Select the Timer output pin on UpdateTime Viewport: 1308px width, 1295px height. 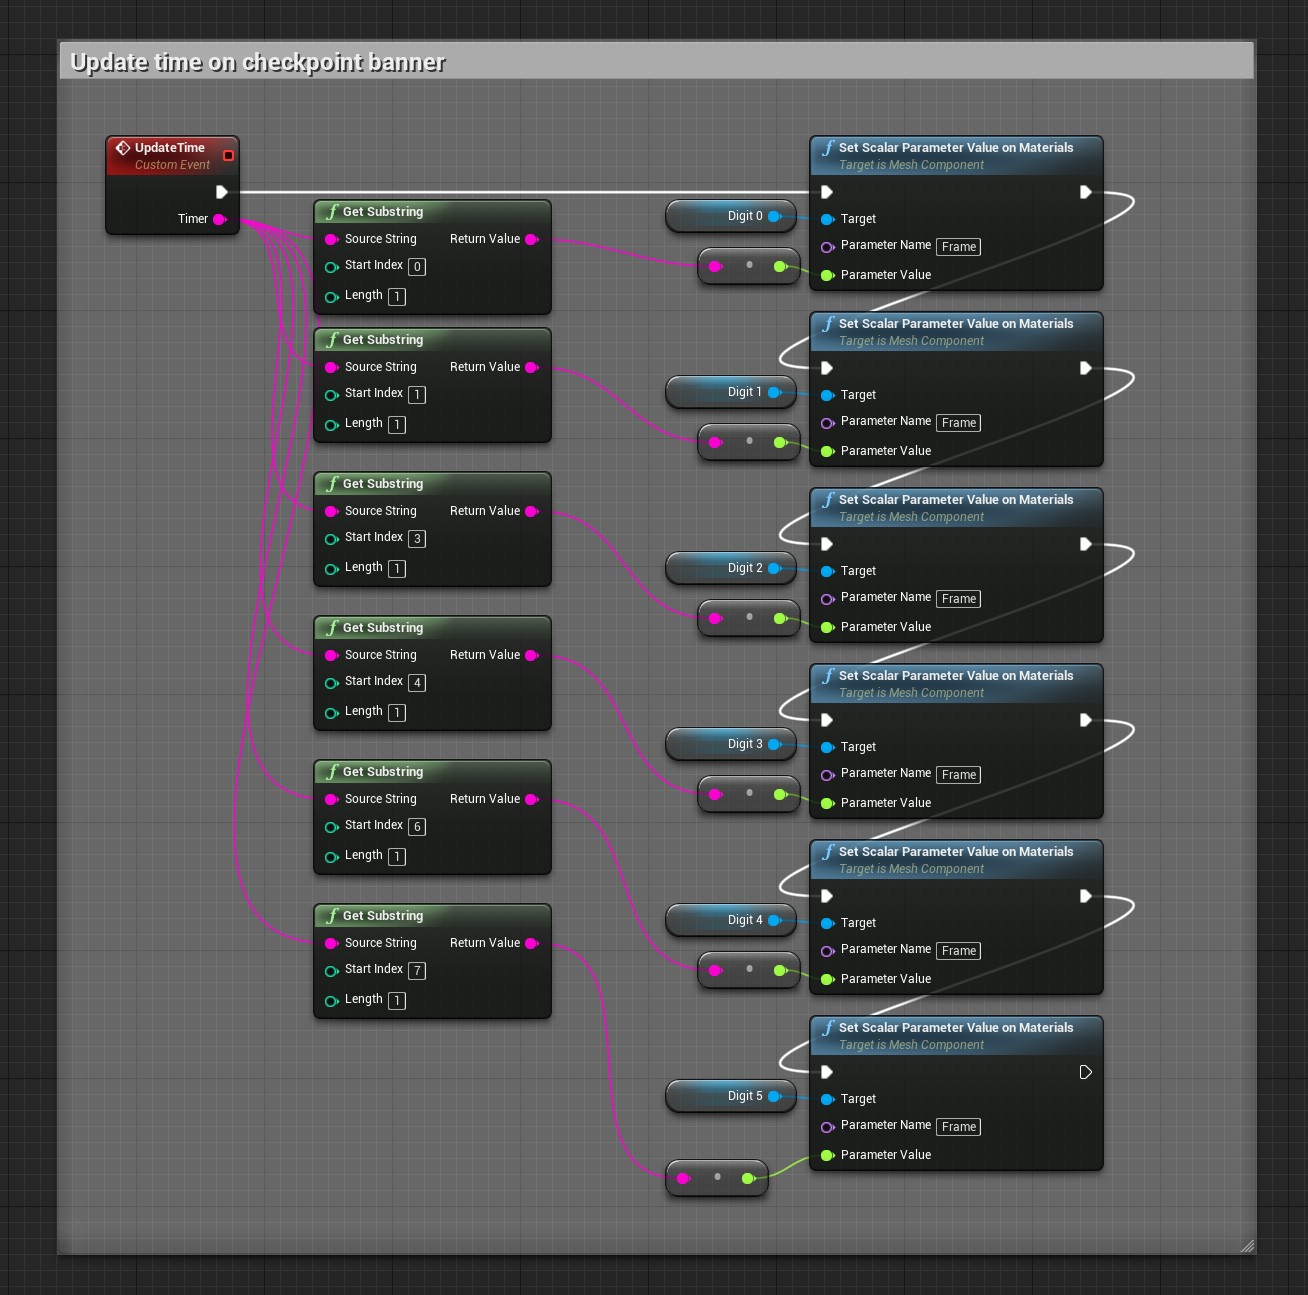[219, 219]
